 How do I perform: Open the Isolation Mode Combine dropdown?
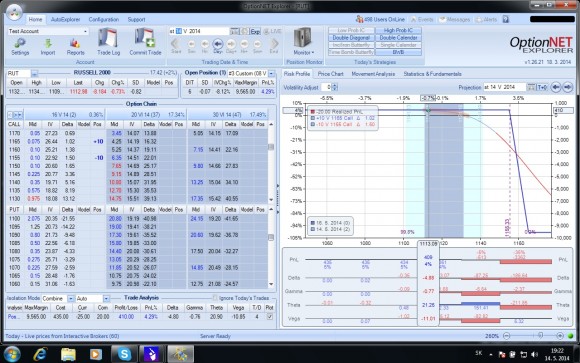click(71, 298)
